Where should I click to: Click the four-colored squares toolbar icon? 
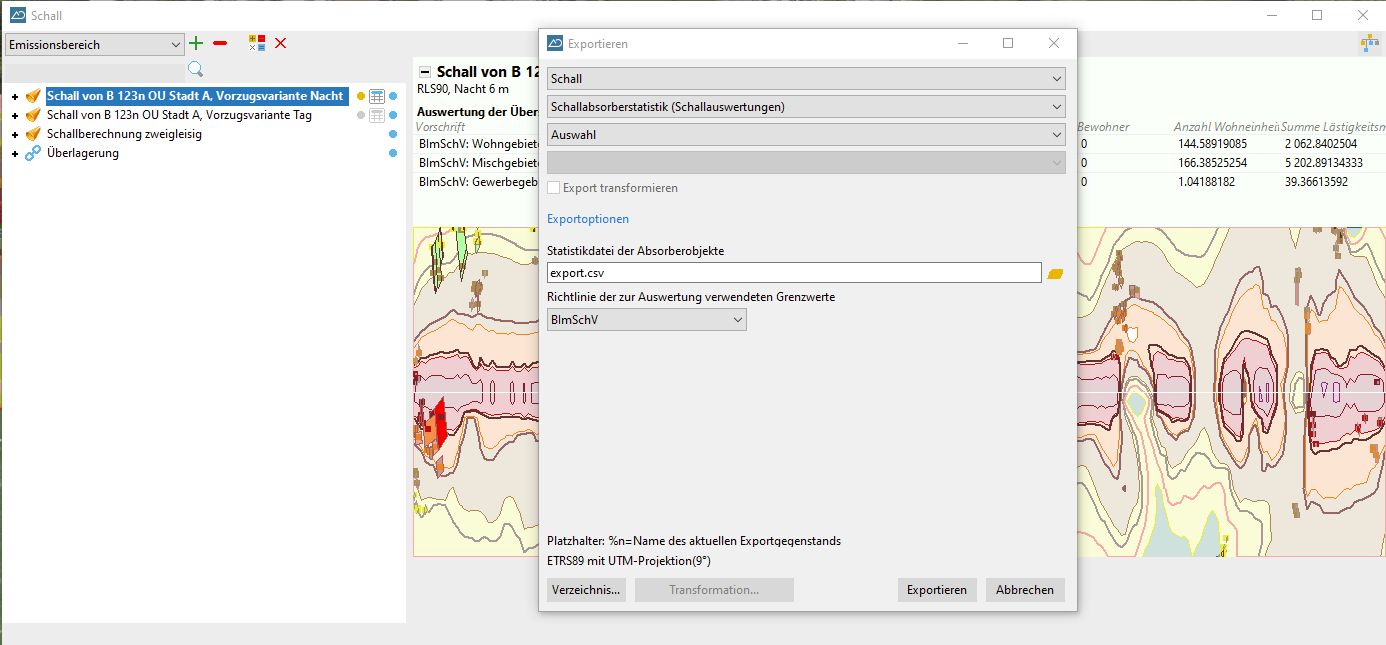tap(257, 43)
